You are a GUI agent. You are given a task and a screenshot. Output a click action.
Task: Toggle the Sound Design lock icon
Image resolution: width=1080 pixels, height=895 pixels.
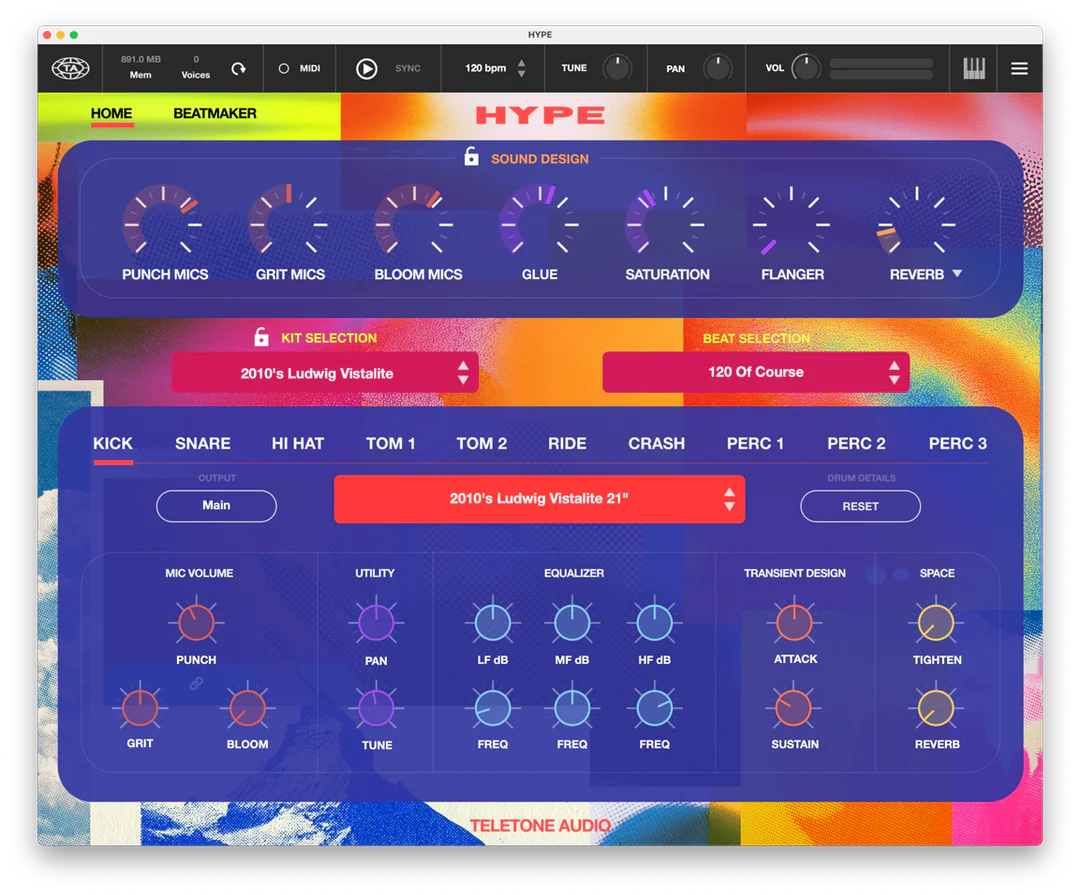(471, 156)
